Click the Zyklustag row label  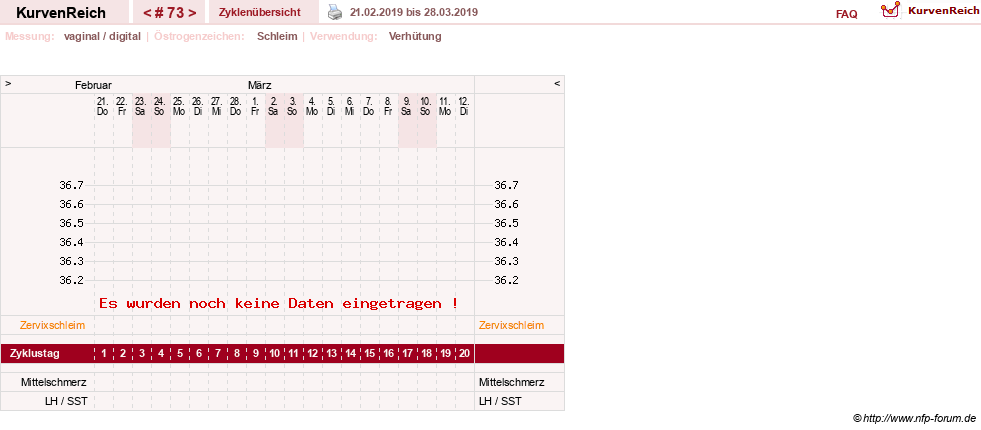point(35,354)
